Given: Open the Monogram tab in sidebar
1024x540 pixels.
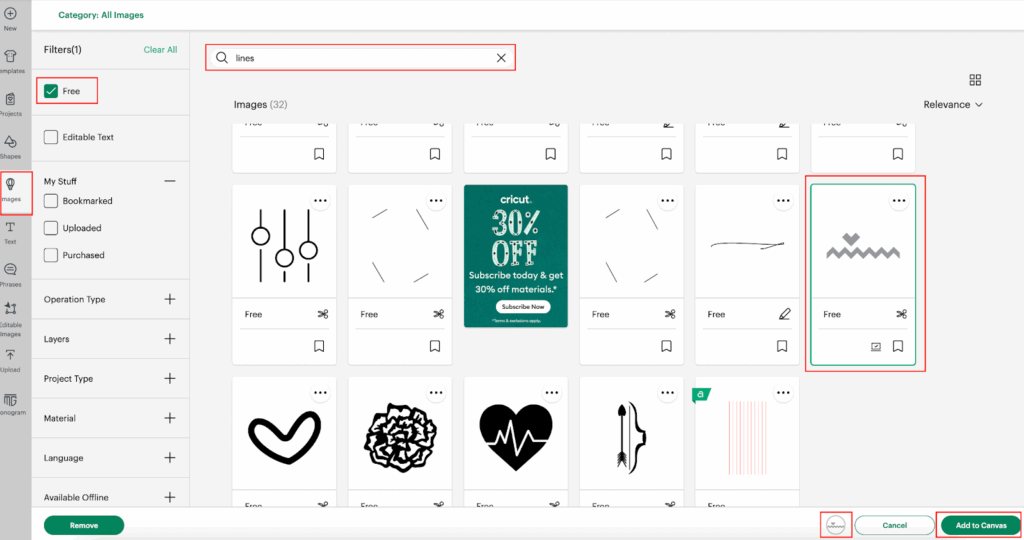Looking at the screenshot, I should pyautogui.click(x=10, y=403).
